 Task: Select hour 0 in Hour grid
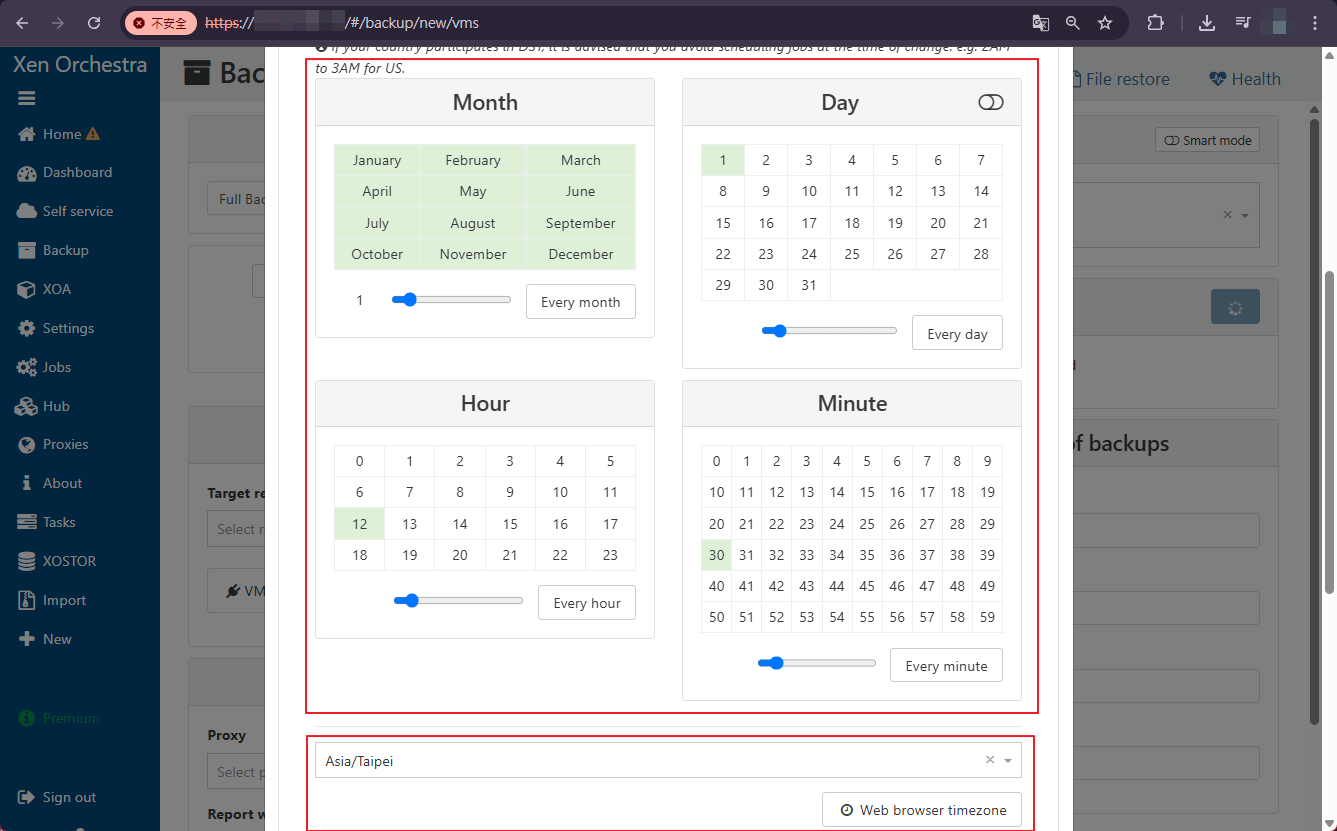click(x=360, y=461)
